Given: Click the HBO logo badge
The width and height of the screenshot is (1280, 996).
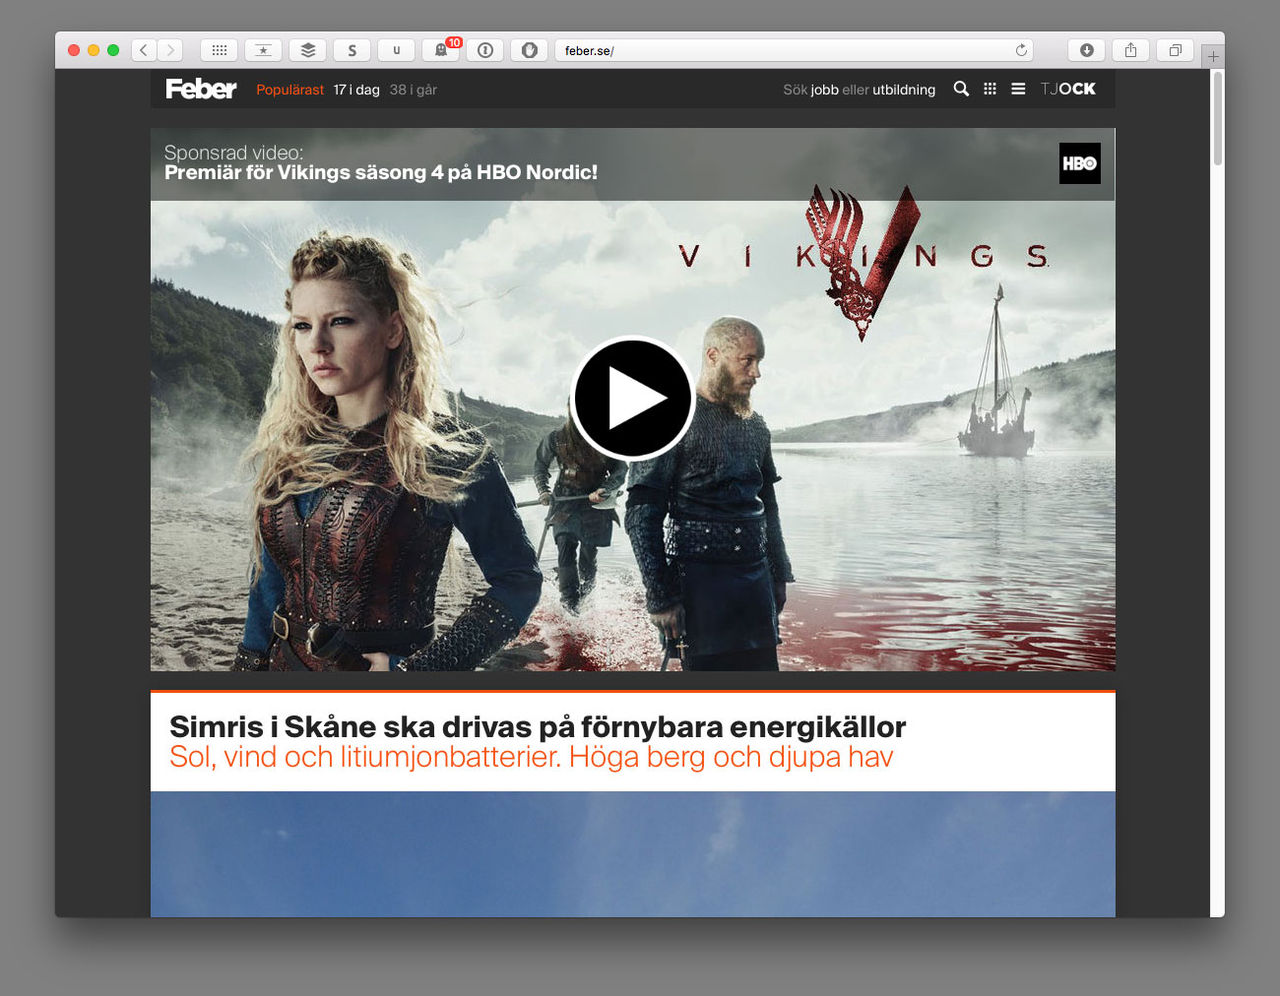Looking at the screenshot, I should (x=1080, y=163).
